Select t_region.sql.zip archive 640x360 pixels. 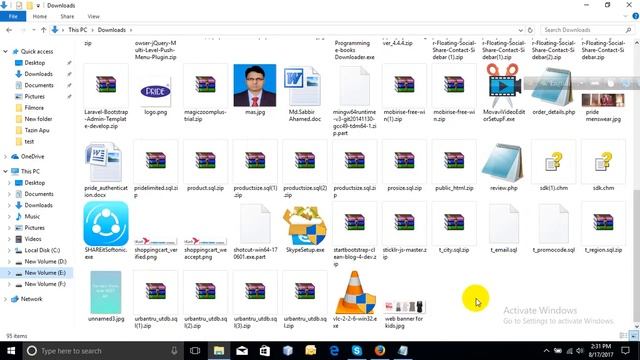click(x=603, y=222)
